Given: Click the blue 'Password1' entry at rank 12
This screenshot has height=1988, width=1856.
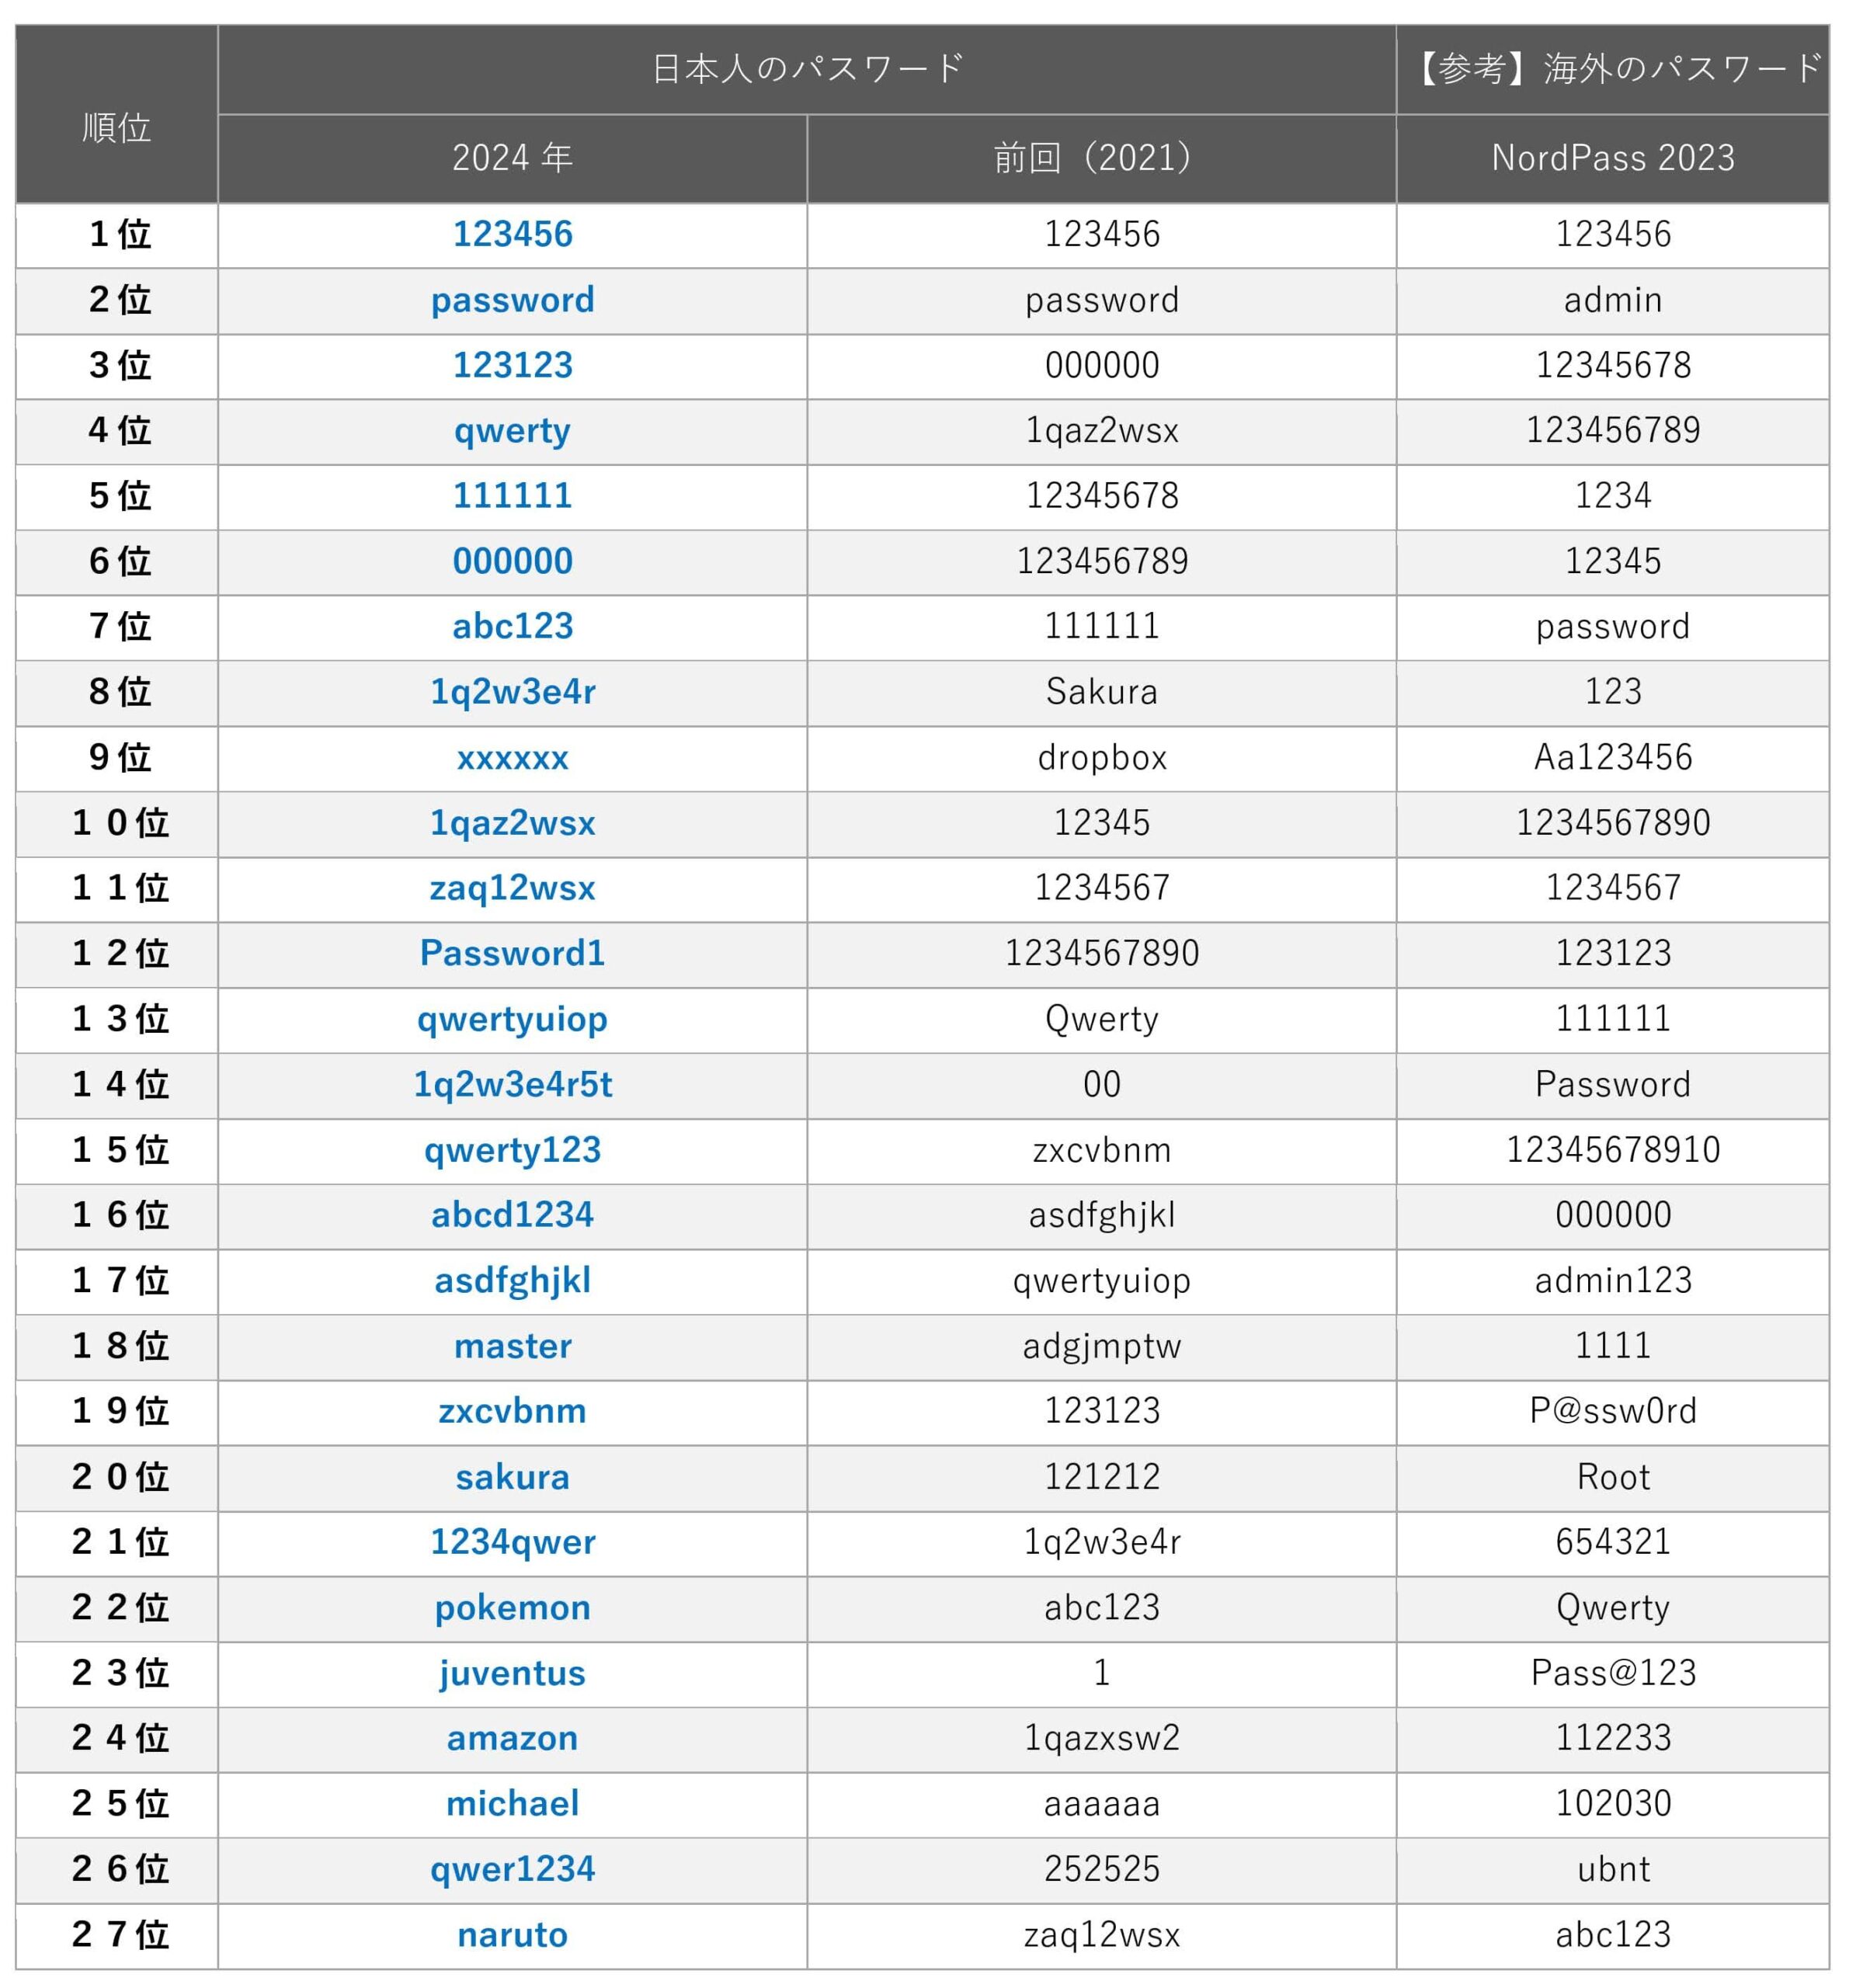Looking at the screenshot, I should pos(512,953).
